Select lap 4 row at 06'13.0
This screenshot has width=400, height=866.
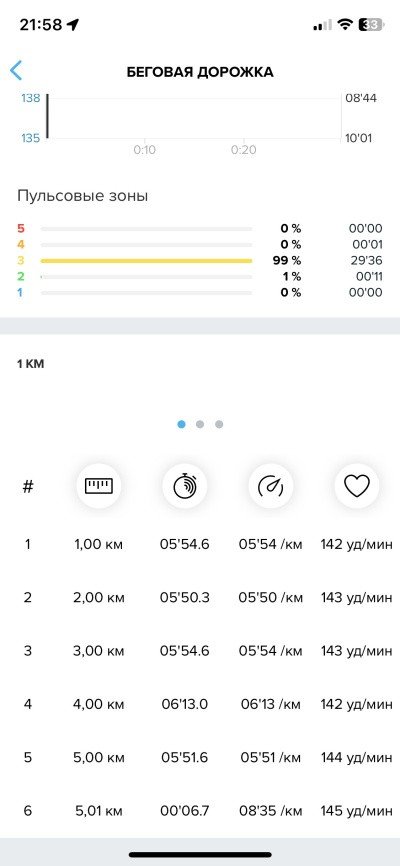point(200,704)
